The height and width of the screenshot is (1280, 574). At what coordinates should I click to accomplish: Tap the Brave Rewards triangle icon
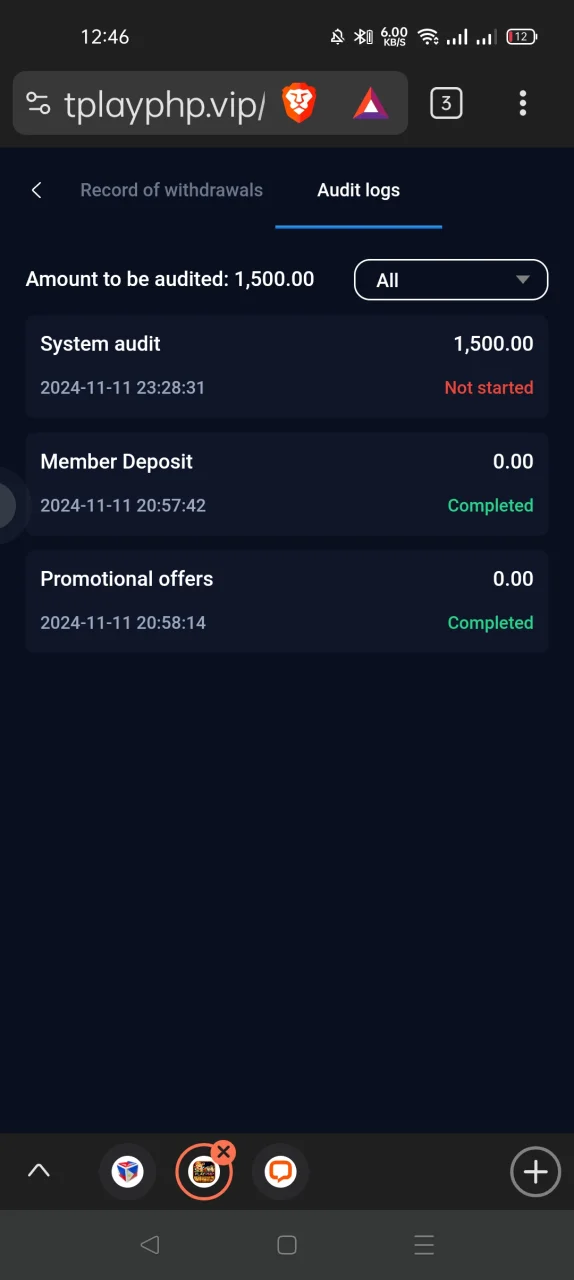(x=370, y=103)
